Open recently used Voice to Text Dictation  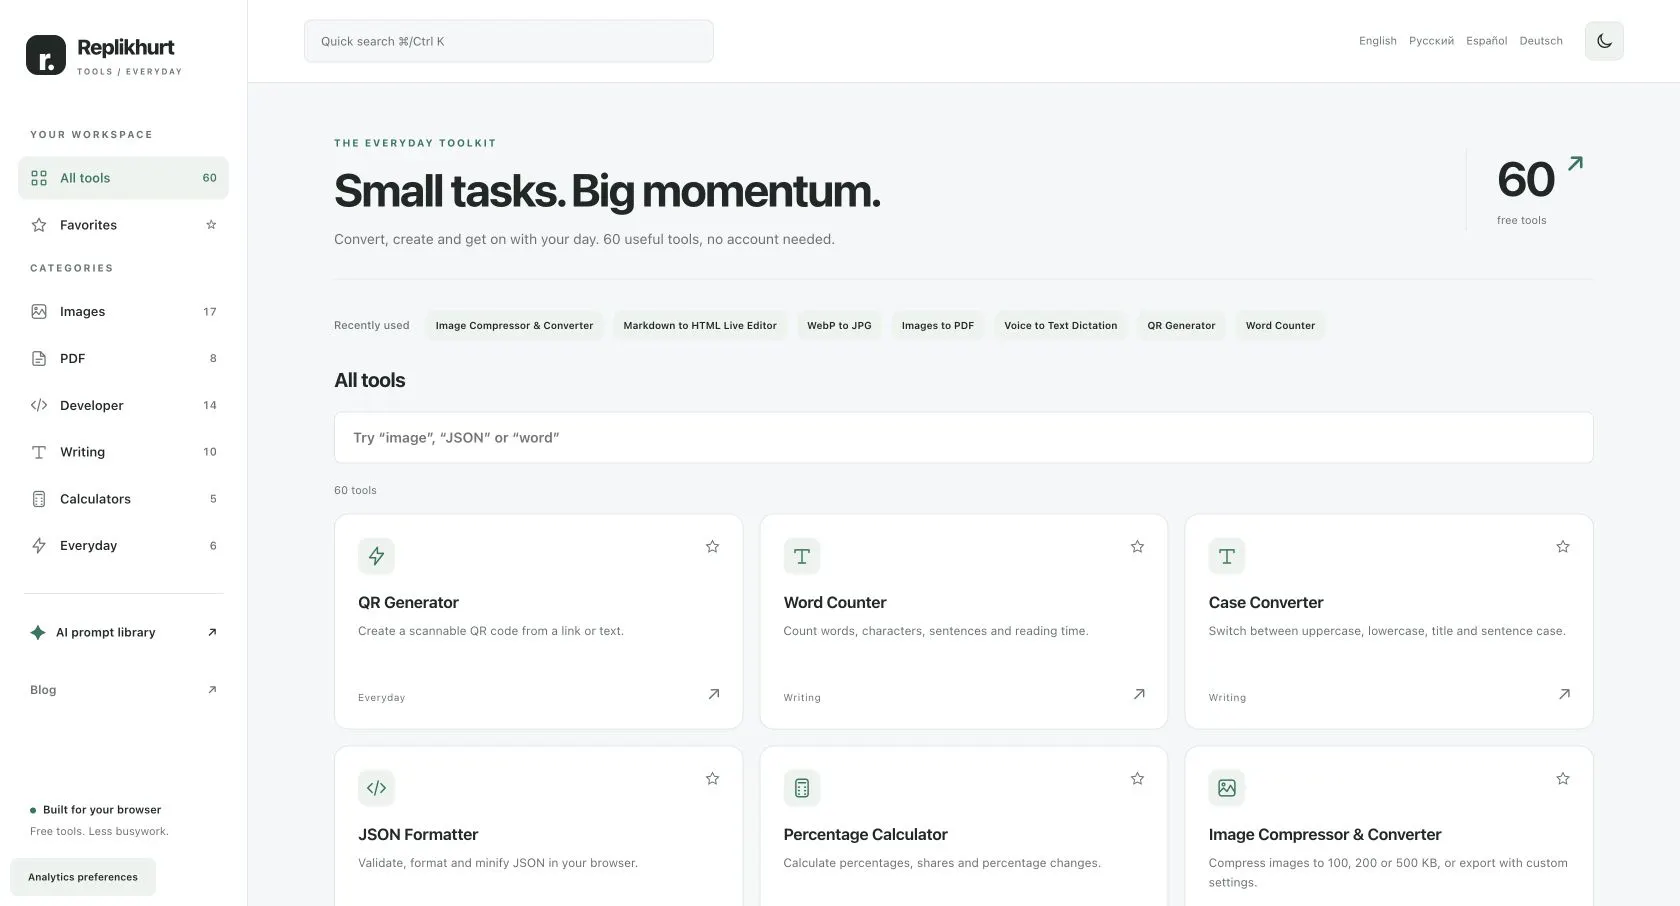pyautogui.click(x=1061, y=326)
